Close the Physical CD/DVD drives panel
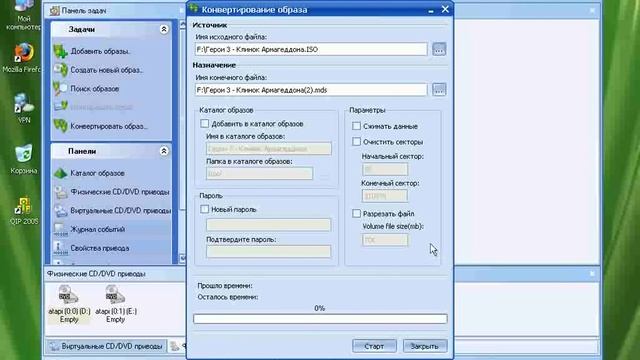640x360 pixels. click(x=592, y=273)
